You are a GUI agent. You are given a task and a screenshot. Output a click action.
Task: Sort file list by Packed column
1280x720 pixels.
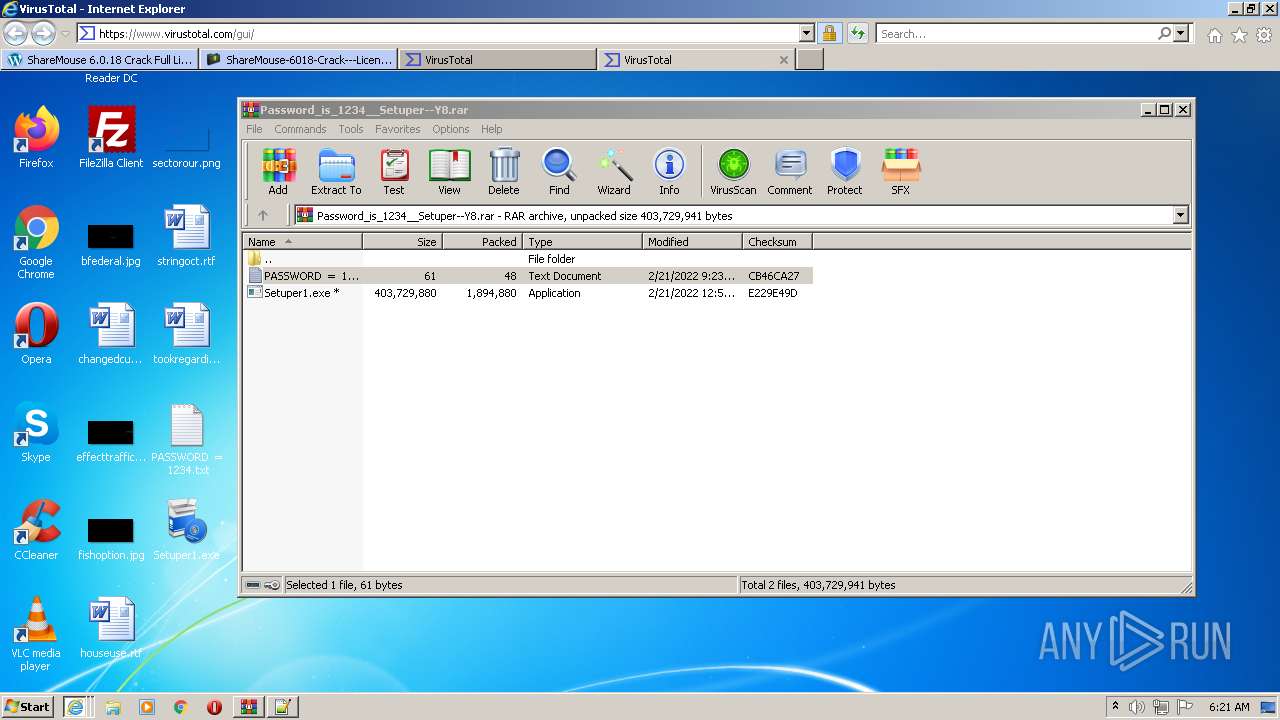tap(483, 242)
